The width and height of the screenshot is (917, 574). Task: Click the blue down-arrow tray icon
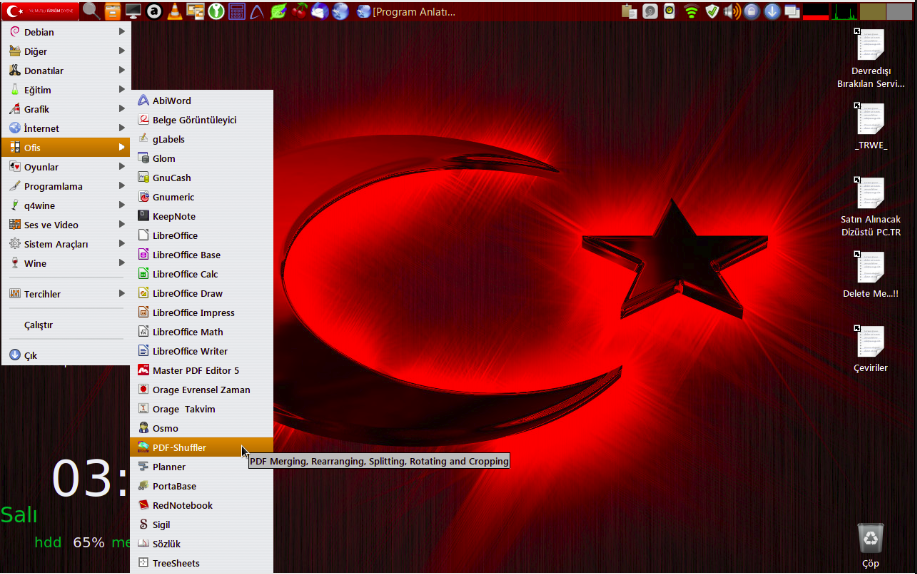click(x=772, y=11)
